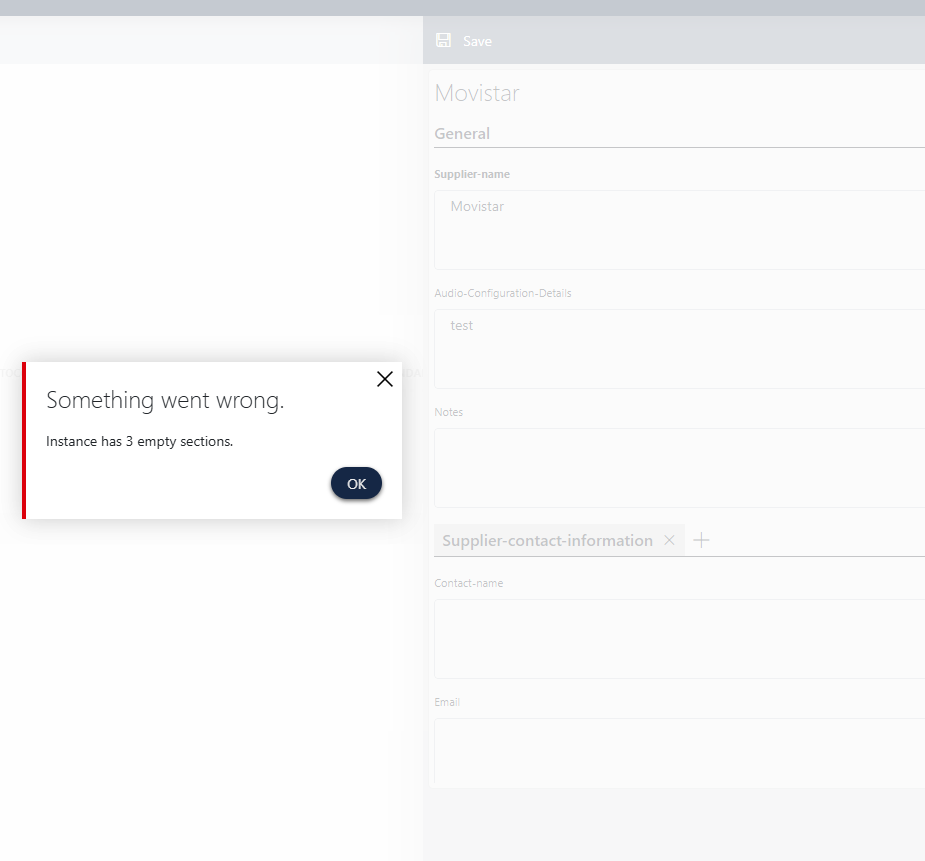Select the Supplier-contact-information tab
The width and height of the screenshot is (925, 861).
547,541
